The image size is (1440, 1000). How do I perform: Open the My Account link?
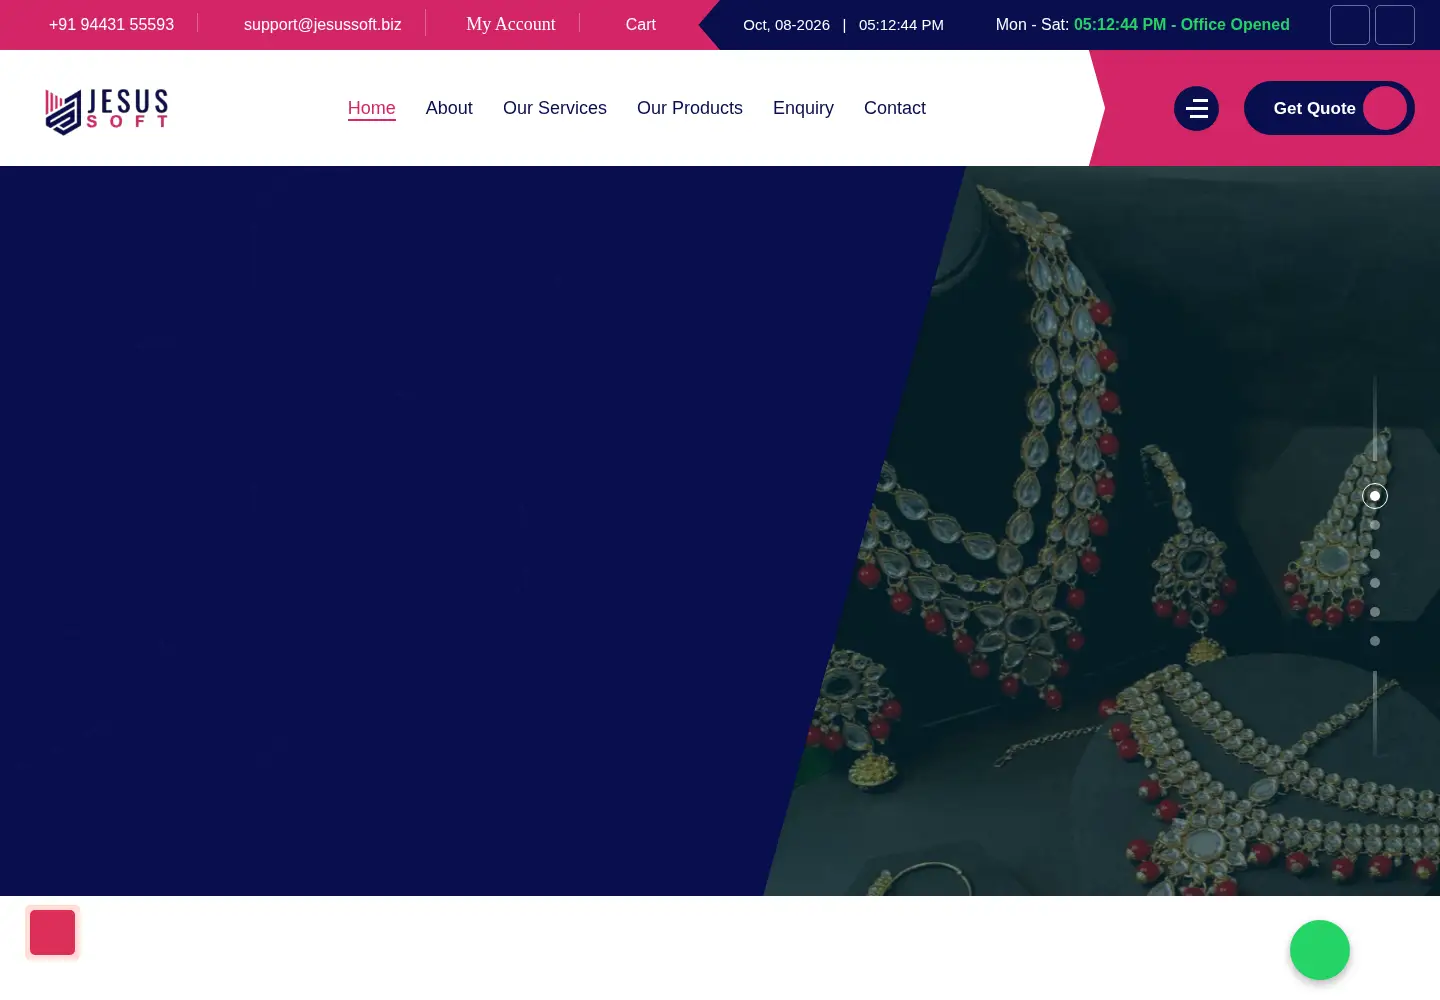[511, 24]
